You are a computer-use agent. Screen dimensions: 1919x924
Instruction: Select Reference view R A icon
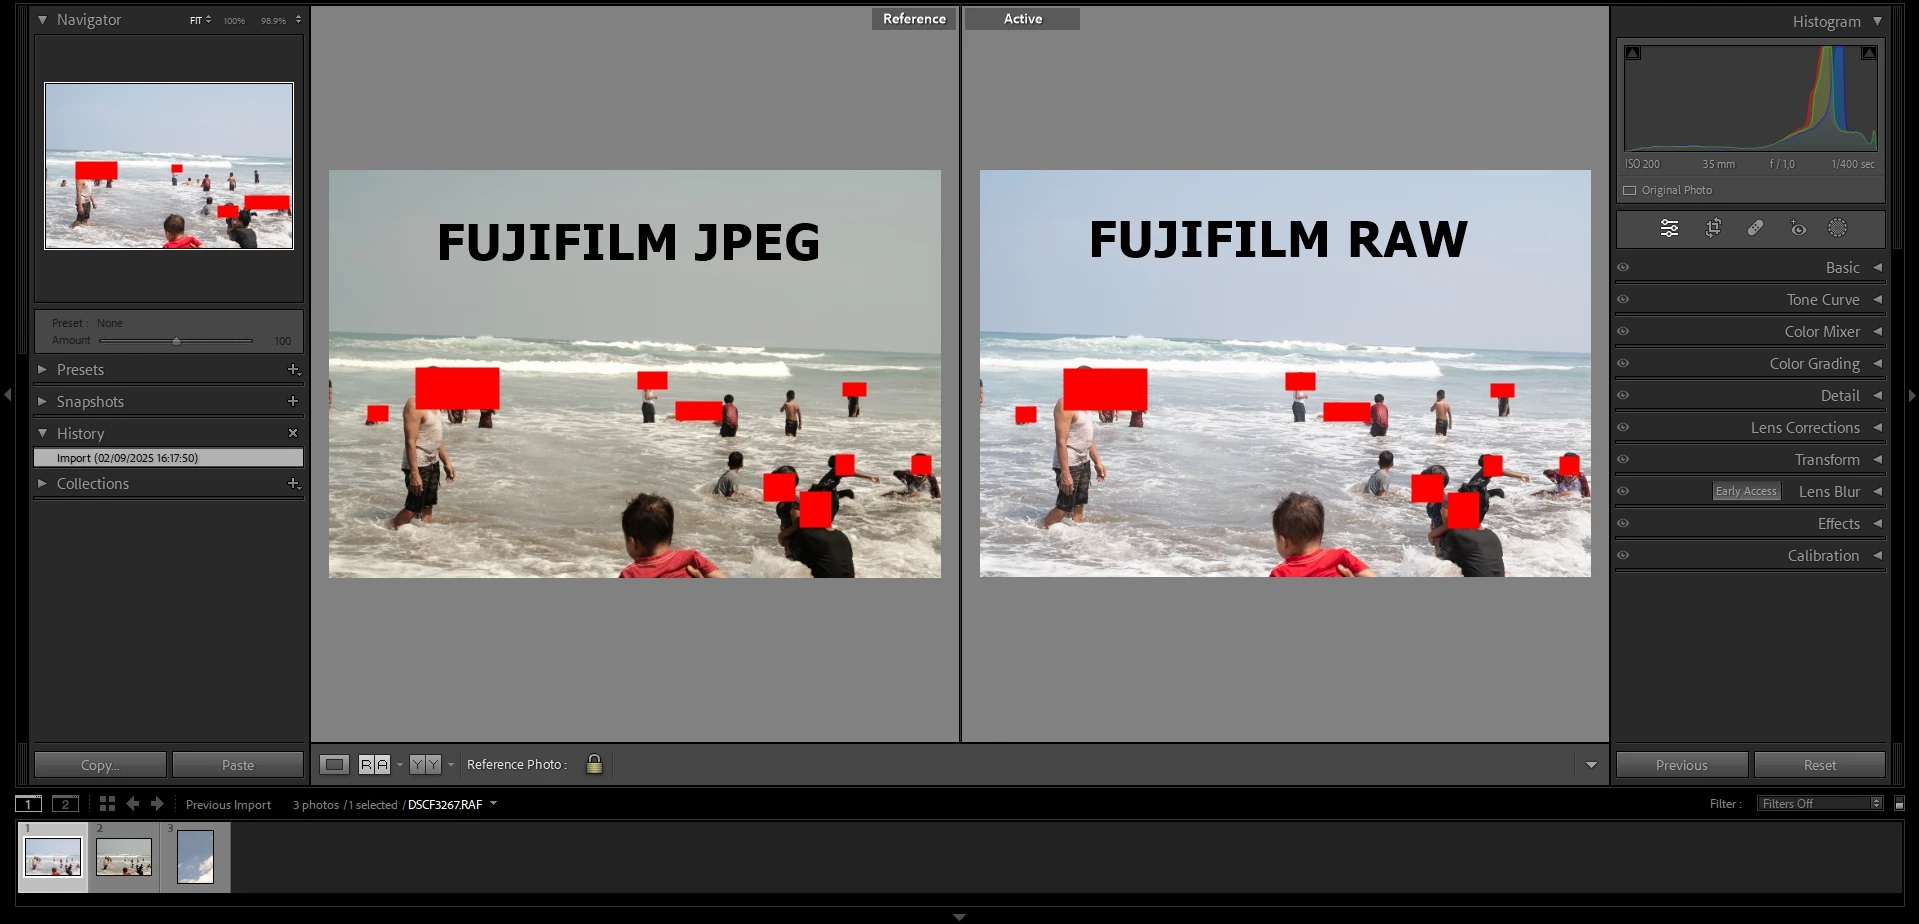pos(374,765)
